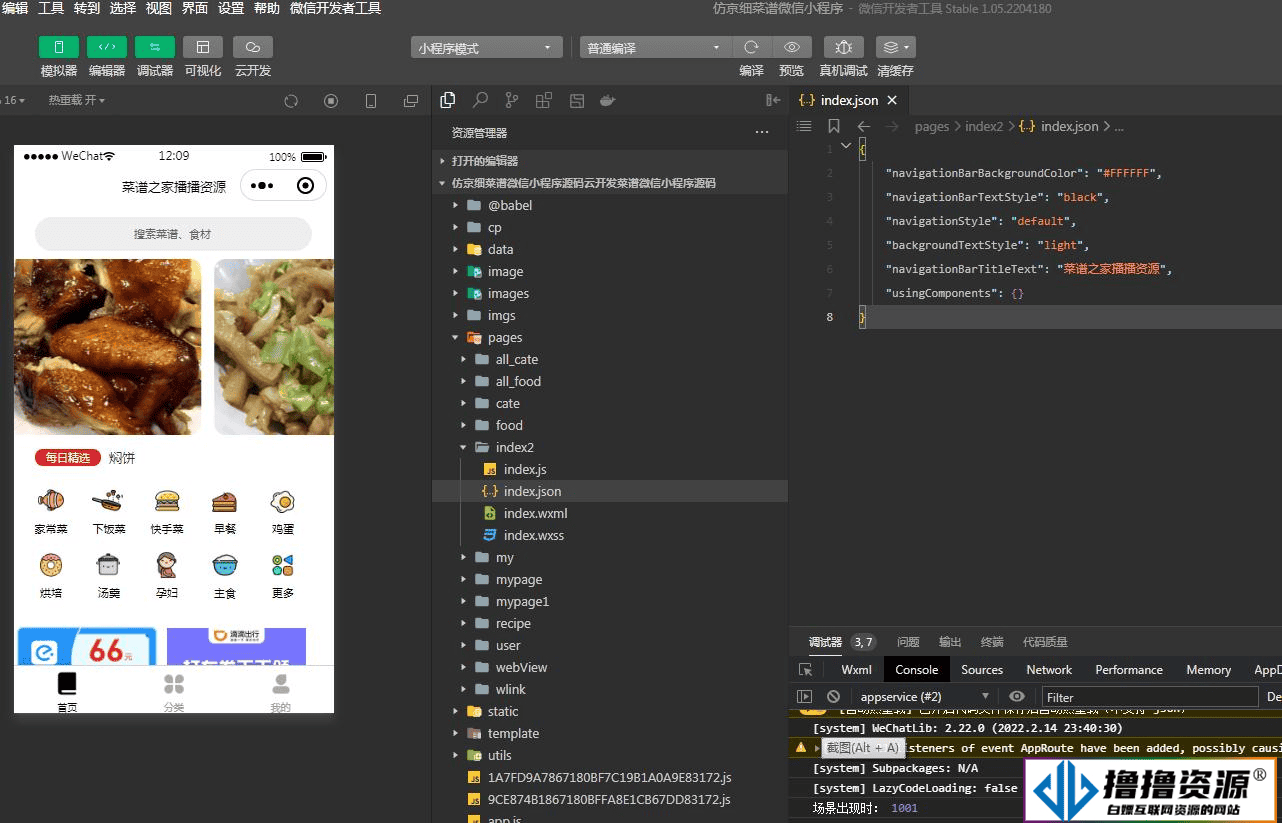The image size is (1282, 823).
Task: Collapse the project root folder section
Action: tap(610, 183)
